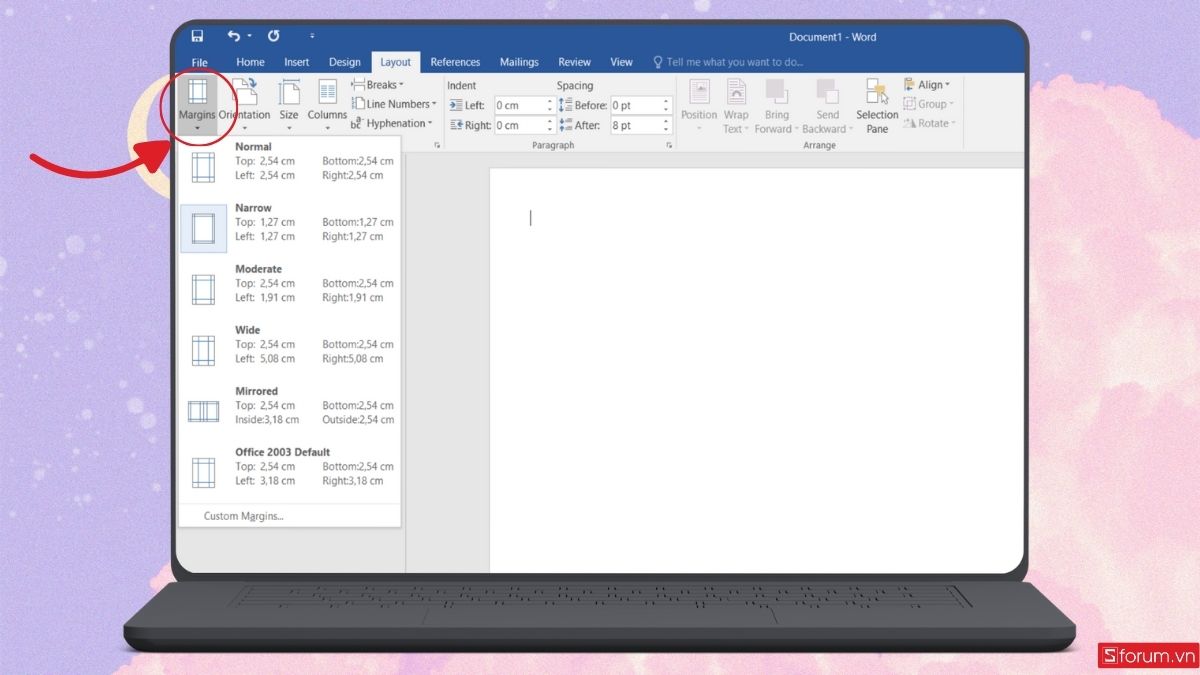Open the Orientation dropdown

[245, 105]
